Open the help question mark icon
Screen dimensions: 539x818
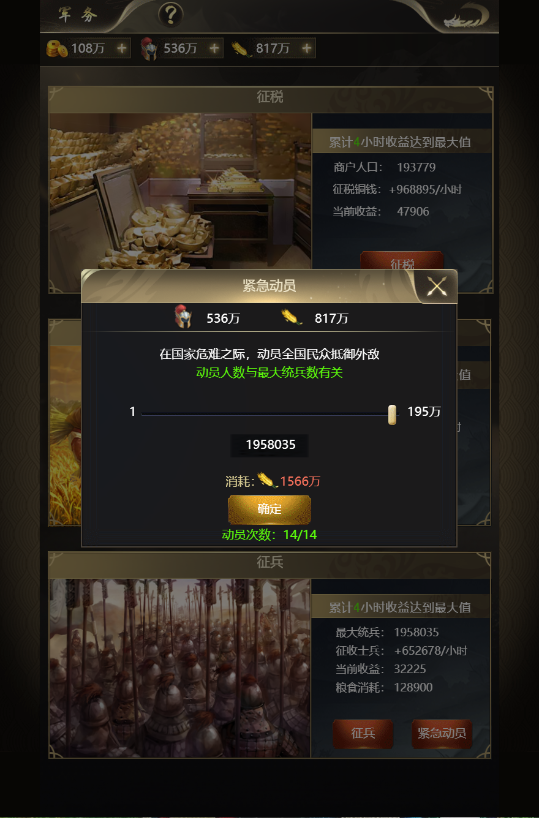pos(170,14)
